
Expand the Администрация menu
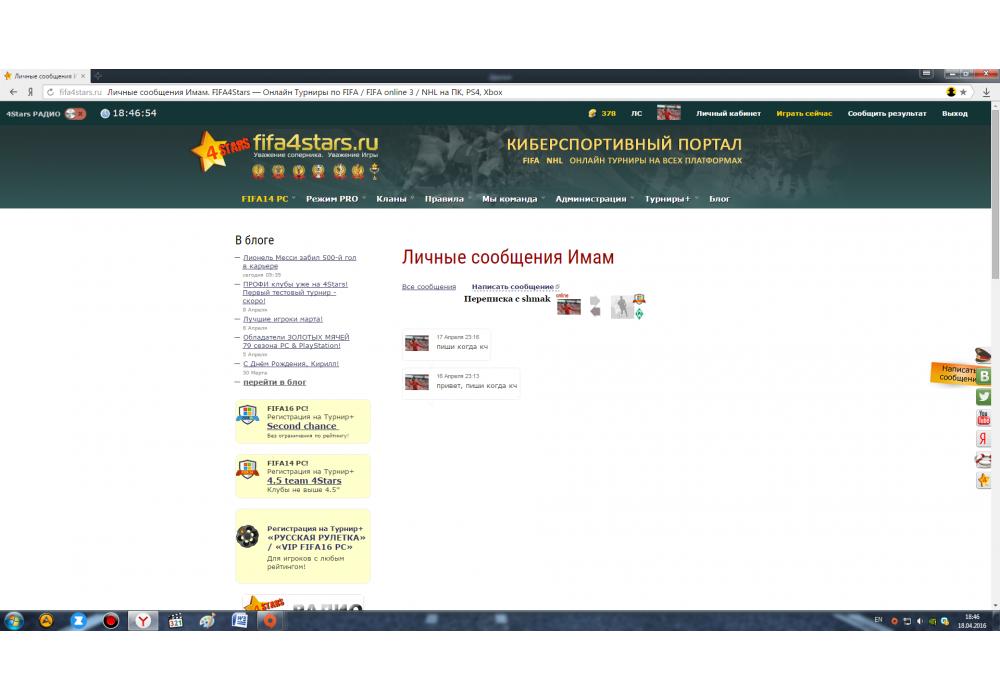pos(591,199)
